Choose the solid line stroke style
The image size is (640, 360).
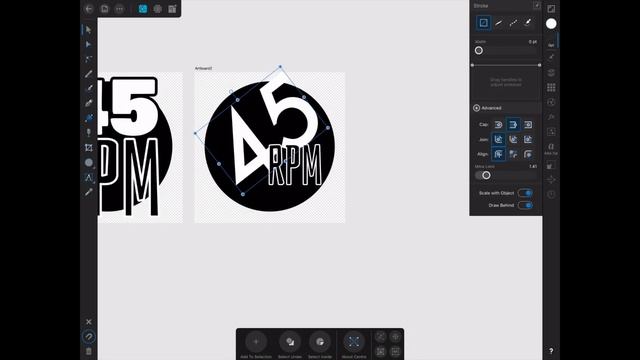click(498, 22)
